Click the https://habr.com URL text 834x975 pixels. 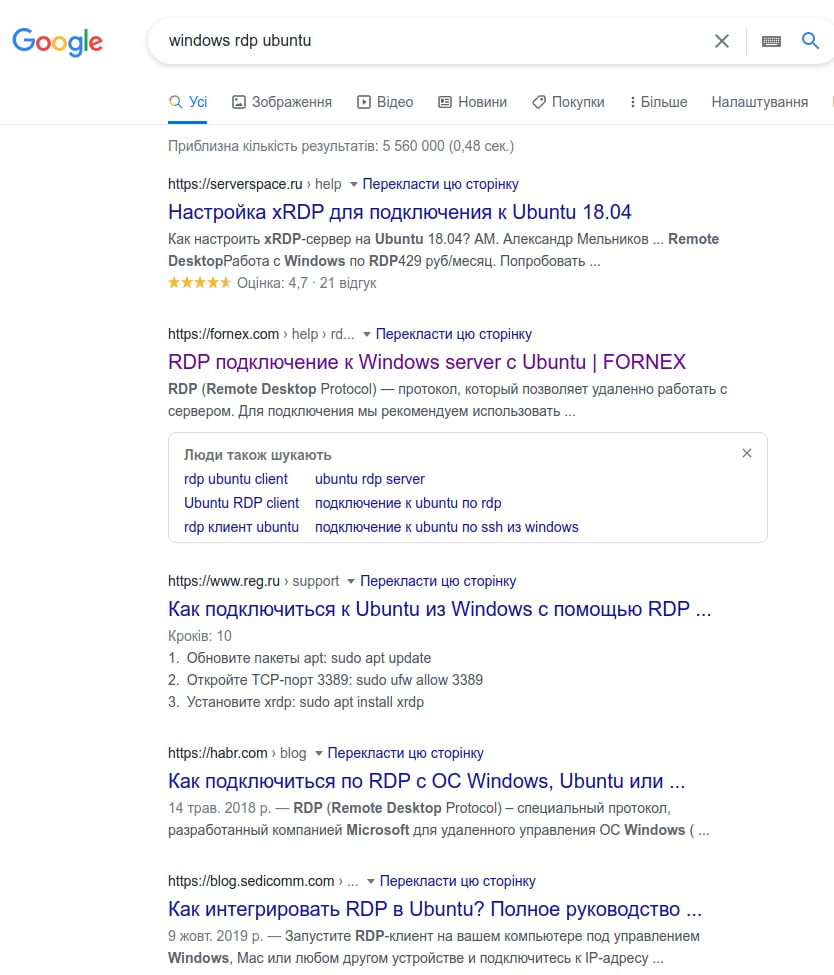218,753
